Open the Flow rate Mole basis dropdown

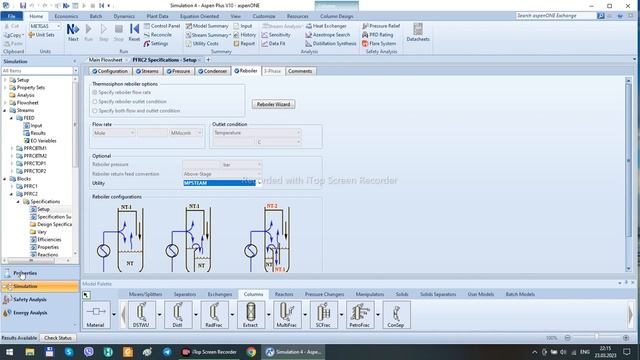132,133
